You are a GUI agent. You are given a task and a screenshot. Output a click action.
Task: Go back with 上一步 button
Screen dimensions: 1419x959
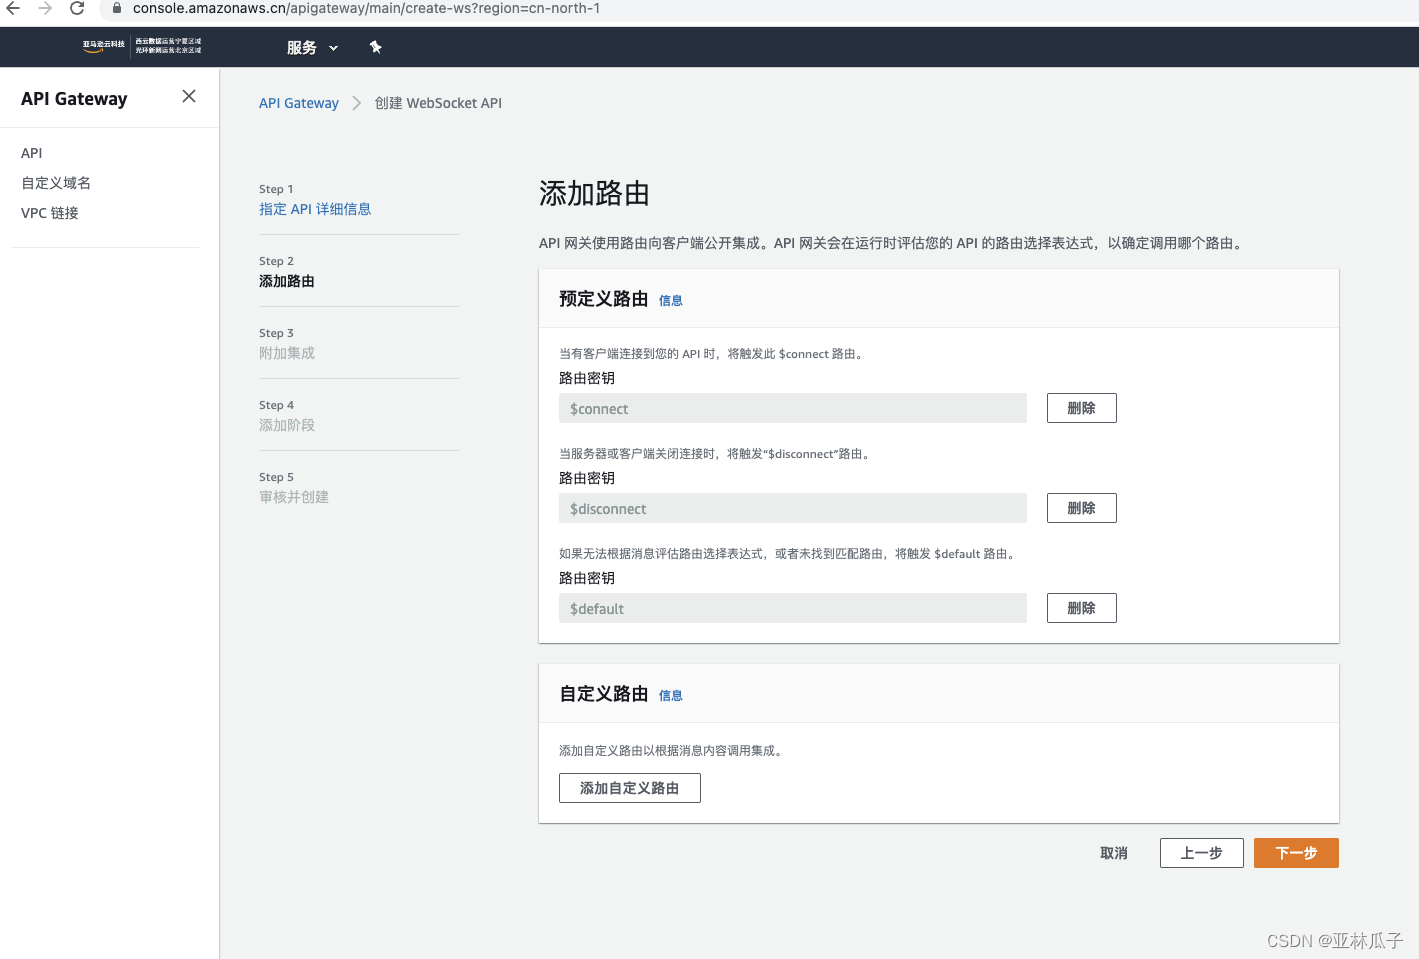point(1202,853)
